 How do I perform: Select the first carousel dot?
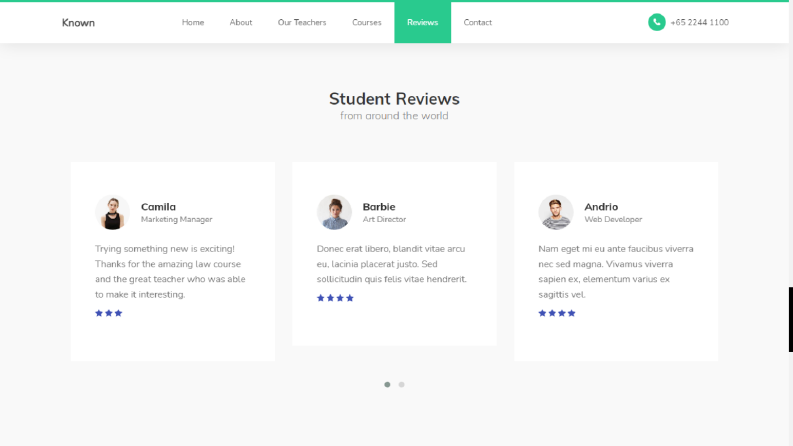point(387,385)
